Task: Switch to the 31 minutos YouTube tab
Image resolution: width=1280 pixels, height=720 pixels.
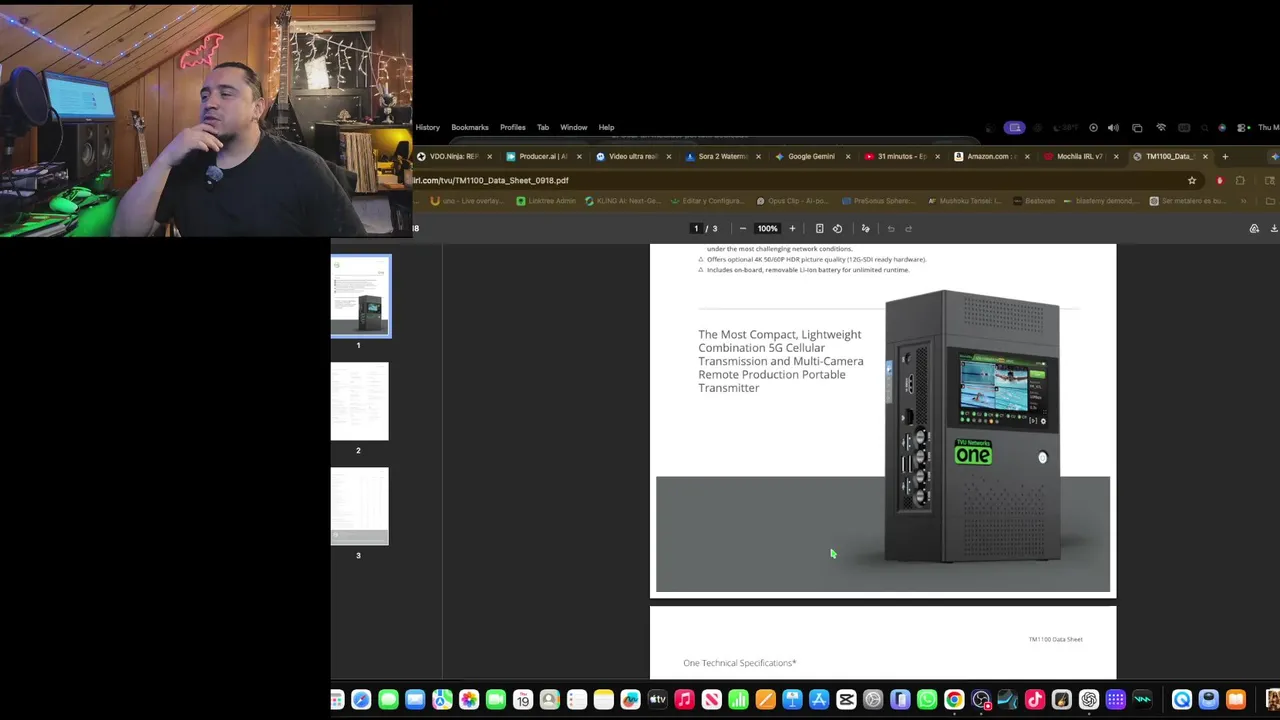Action: [901, 156]
